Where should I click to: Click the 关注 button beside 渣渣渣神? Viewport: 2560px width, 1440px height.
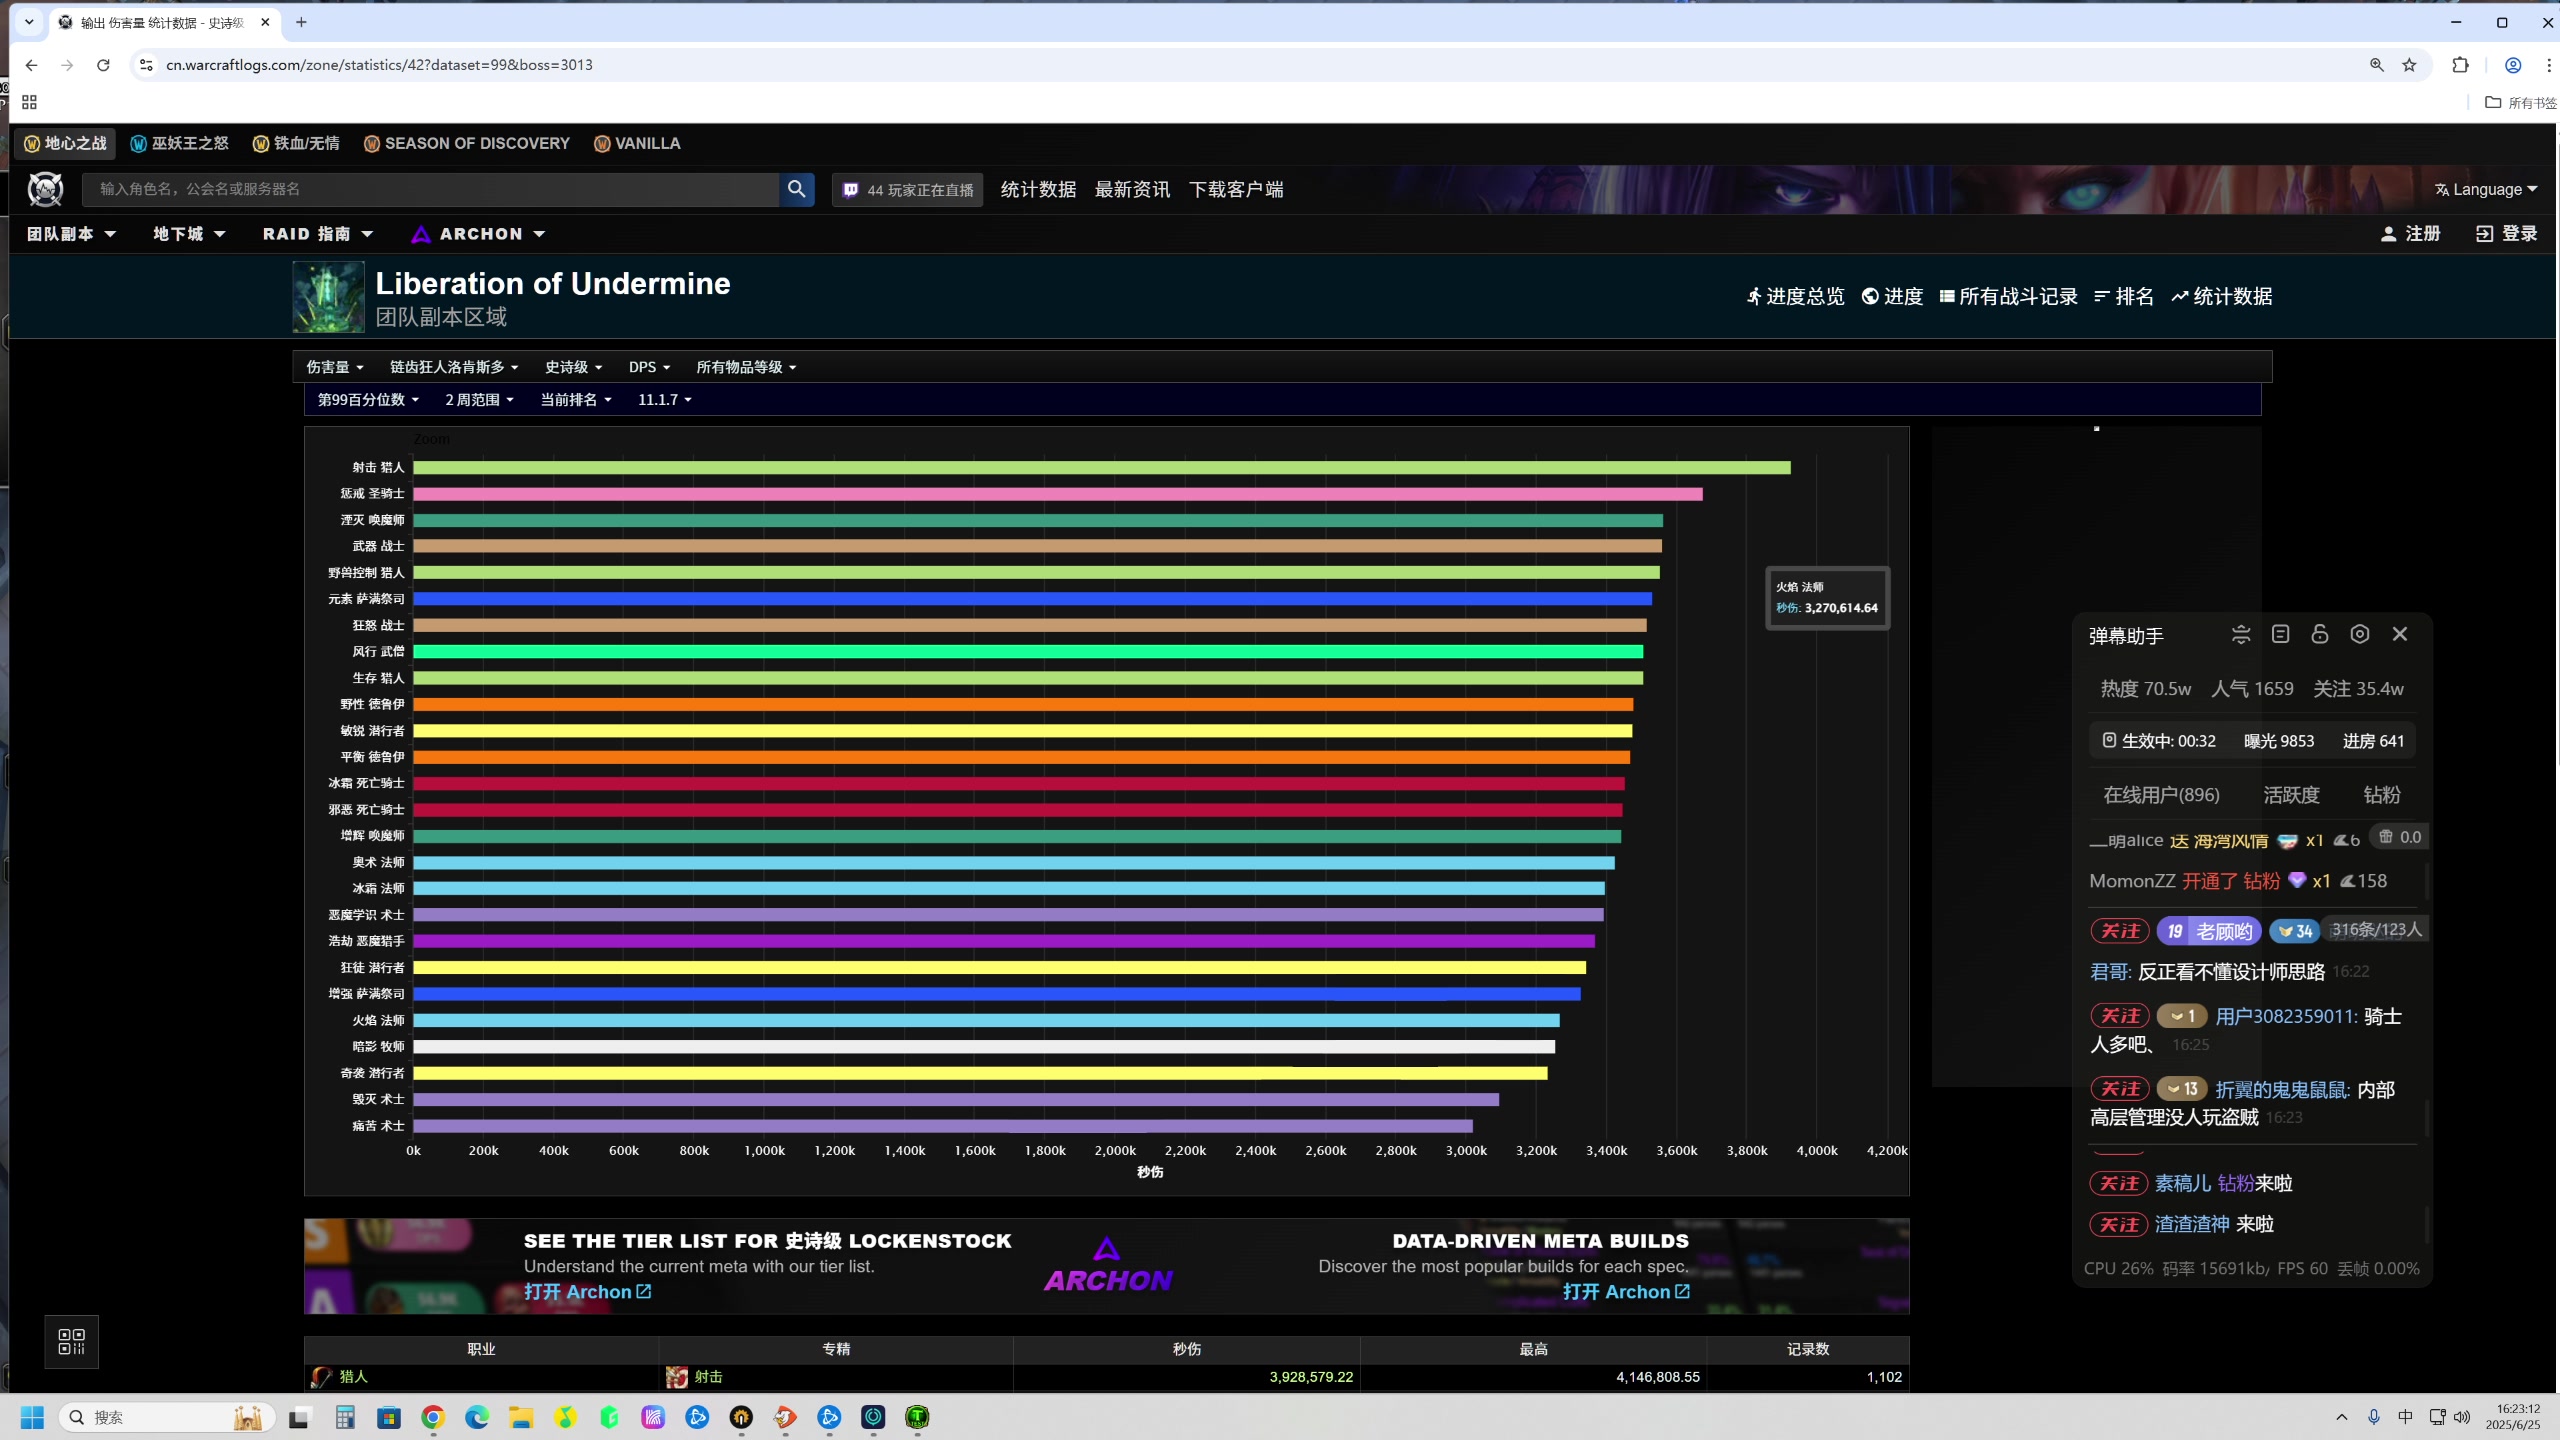(2119, 1224)
